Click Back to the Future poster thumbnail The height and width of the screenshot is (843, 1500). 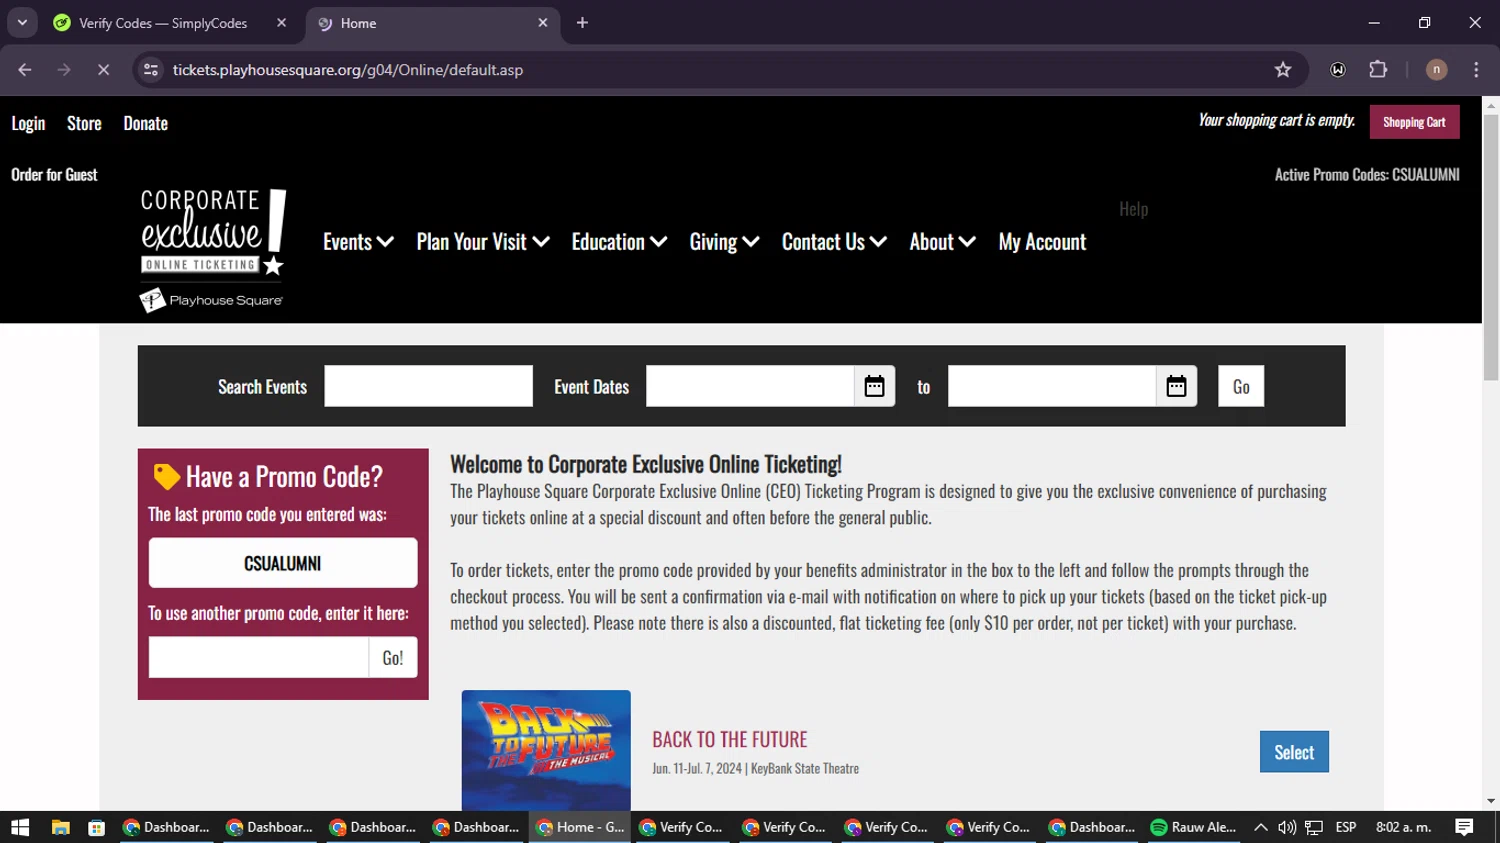546,750
